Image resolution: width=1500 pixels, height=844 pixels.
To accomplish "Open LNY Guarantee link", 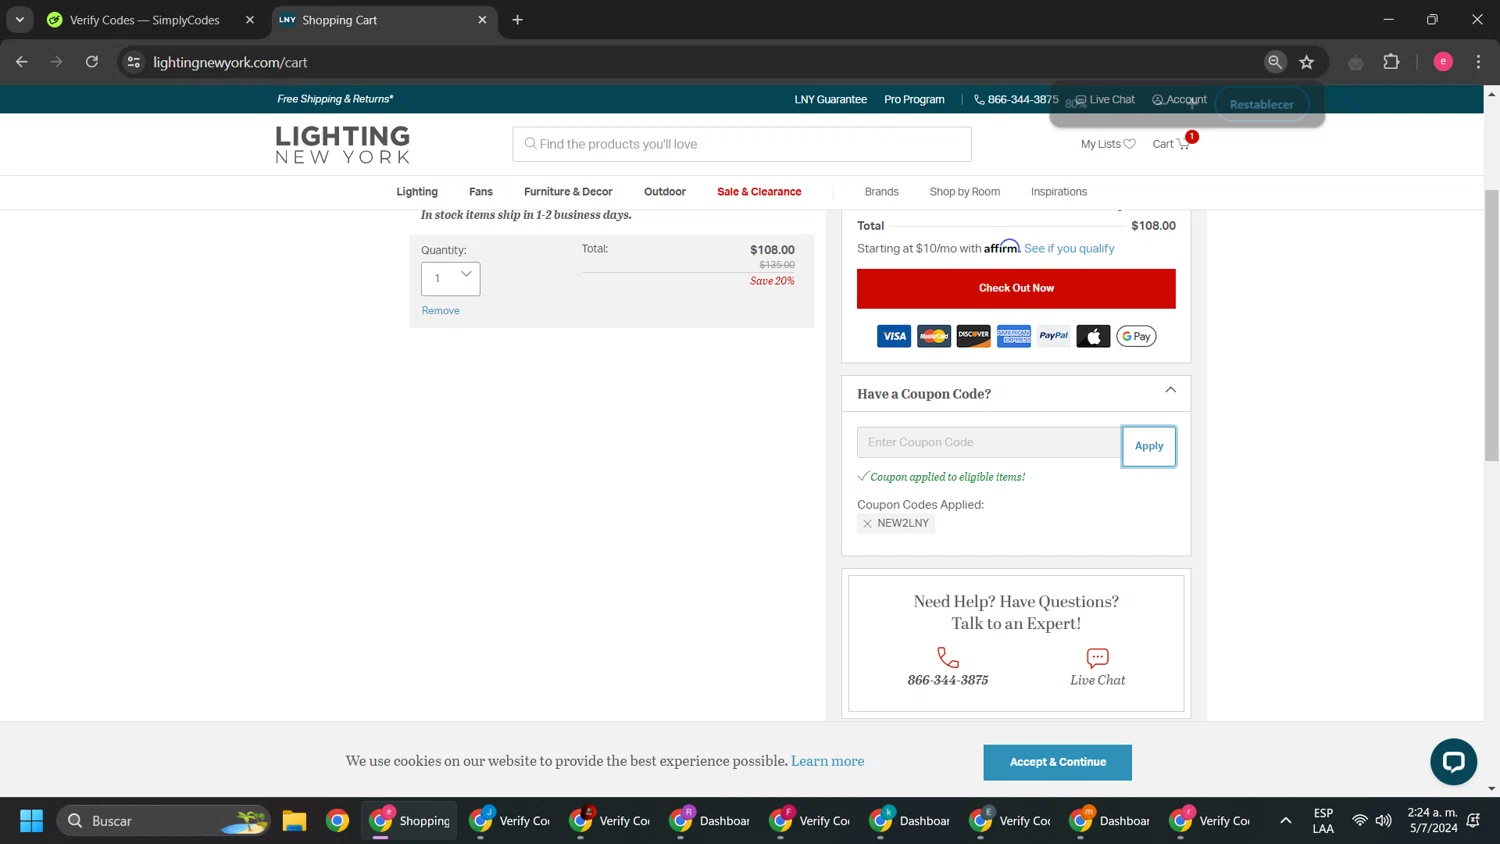I will coord(830,99).
